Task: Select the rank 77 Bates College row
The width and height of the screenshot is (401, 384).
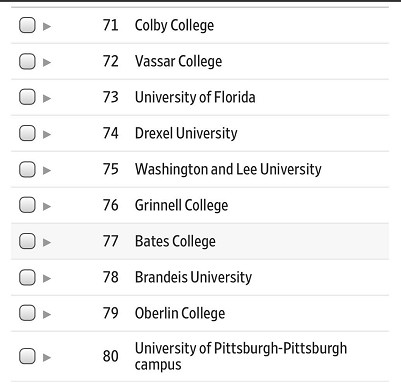Action: pos(200,241)
